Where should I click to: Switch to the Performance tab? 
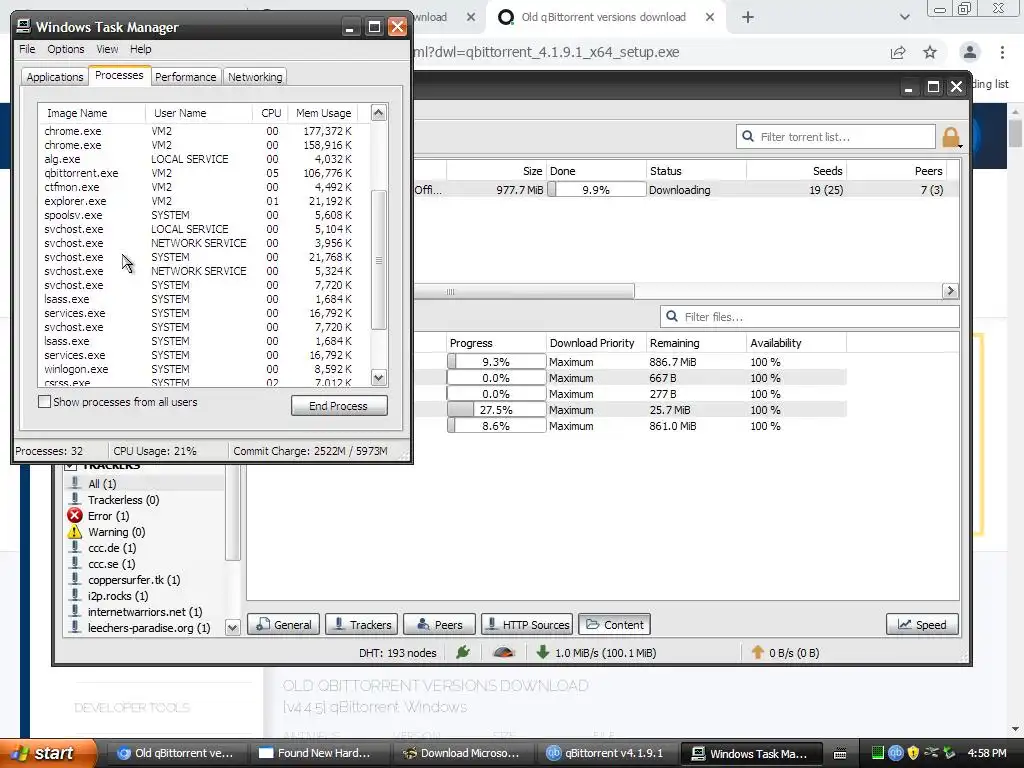coord(185,76)
